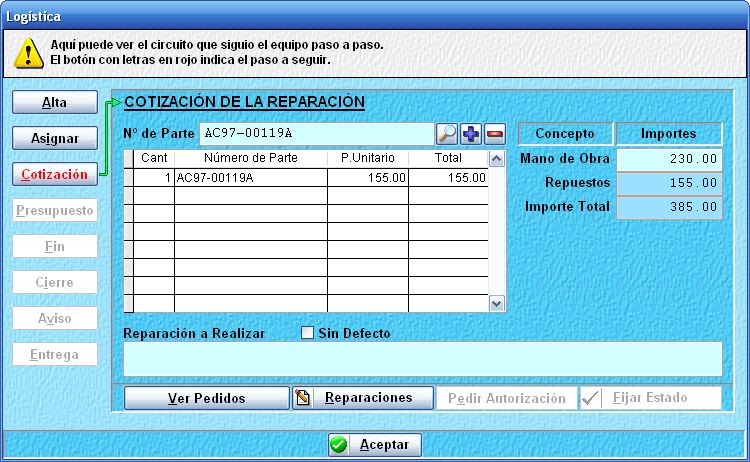The image size is (750, 462).
Task: Click the yellow warning triangle icon
Action: coord(29,53)
